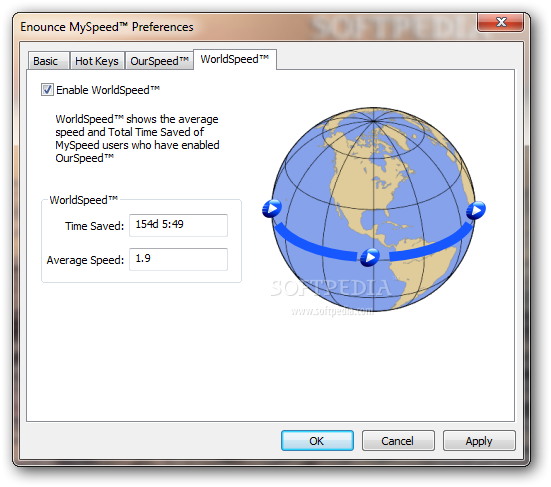Switch to the Basic tab
The width and height of the screenshot is (551, 487).
(48, 61)
